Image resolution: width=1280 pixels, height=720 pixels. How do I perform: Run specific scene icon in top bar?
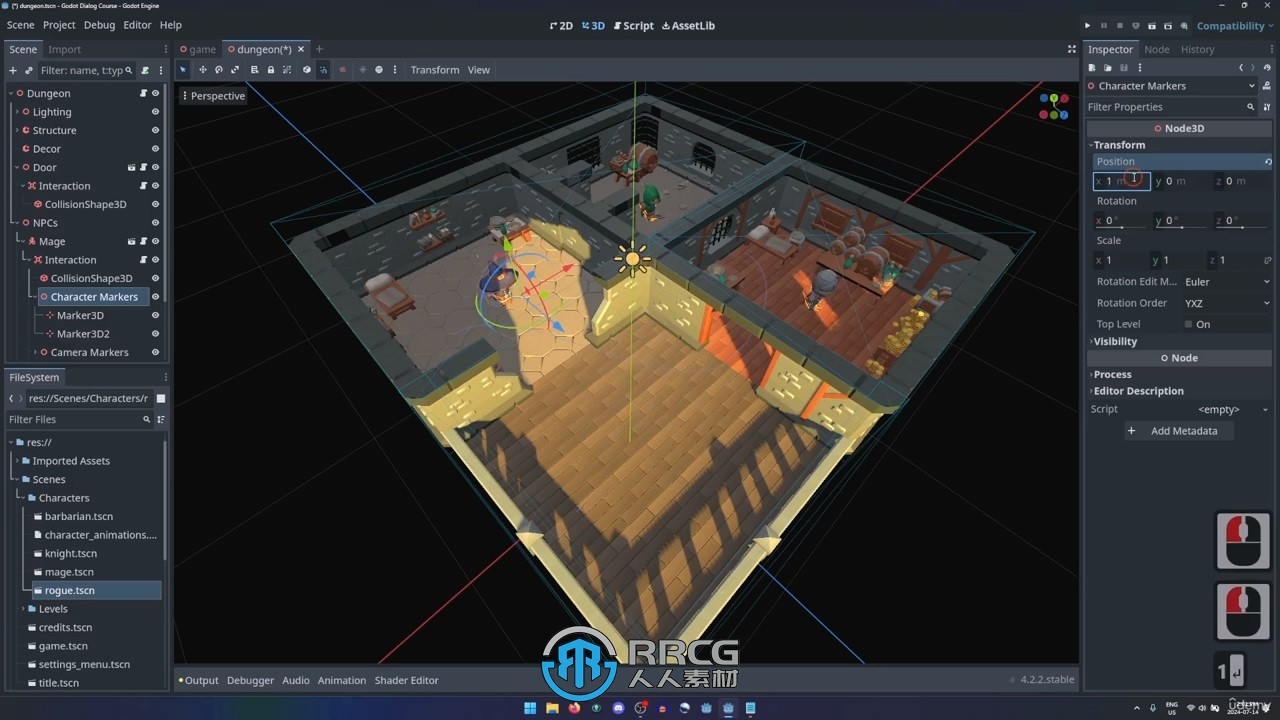1168,26
